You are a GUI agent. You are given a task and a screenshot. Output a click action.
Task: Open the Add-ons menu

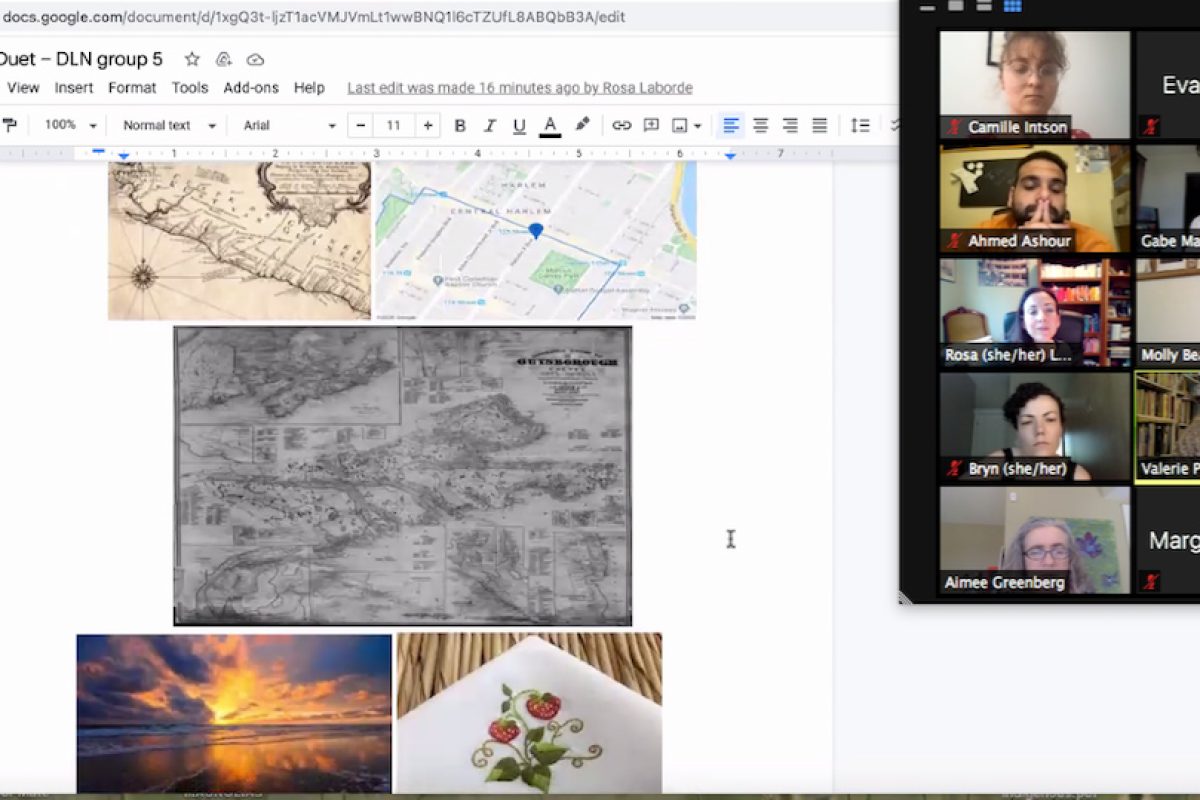(x=251, y=88)
